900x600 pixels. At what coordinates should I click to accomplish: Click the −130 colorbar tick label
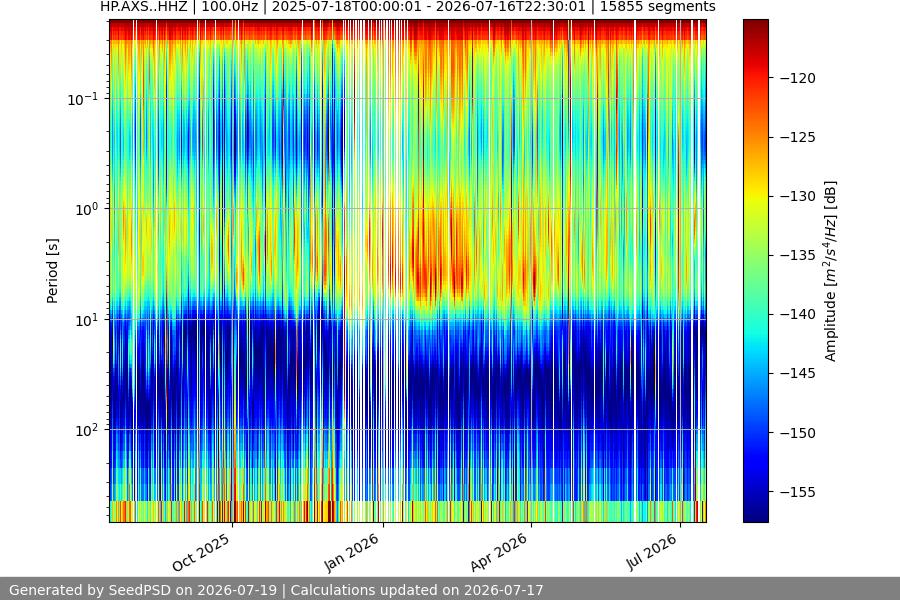click(798, 196)
